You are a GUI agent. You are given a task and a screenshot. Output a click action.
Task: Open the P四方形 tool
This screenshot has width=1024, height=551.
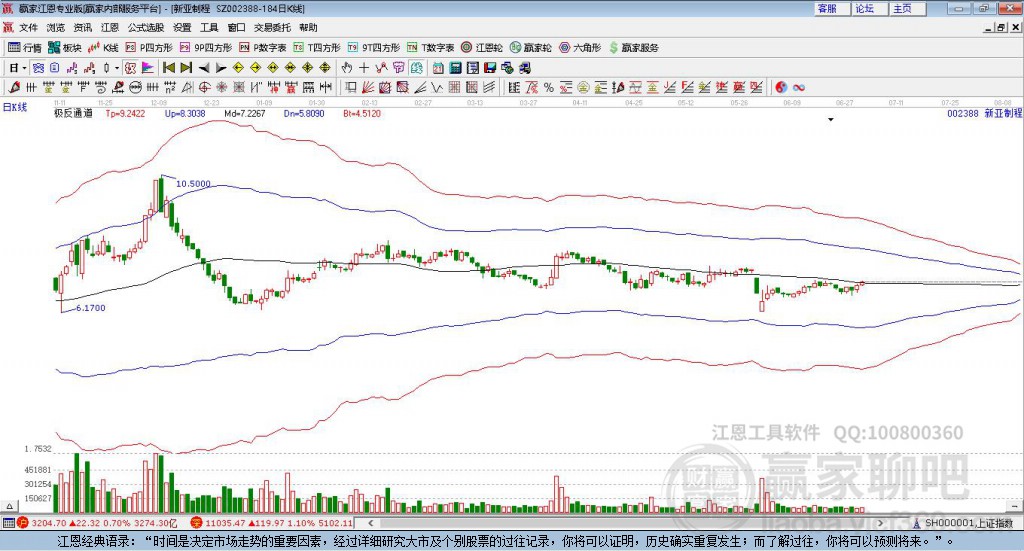tap(149, 48)
